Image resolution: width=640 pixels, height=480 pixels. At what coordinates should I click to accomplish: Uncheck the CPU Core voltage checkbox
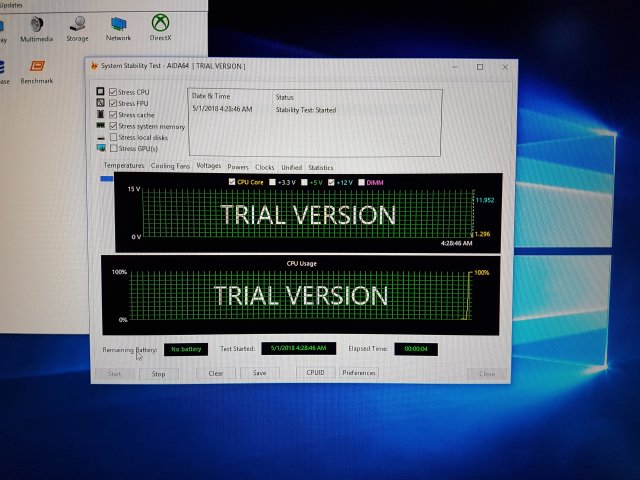coord(232,182)
